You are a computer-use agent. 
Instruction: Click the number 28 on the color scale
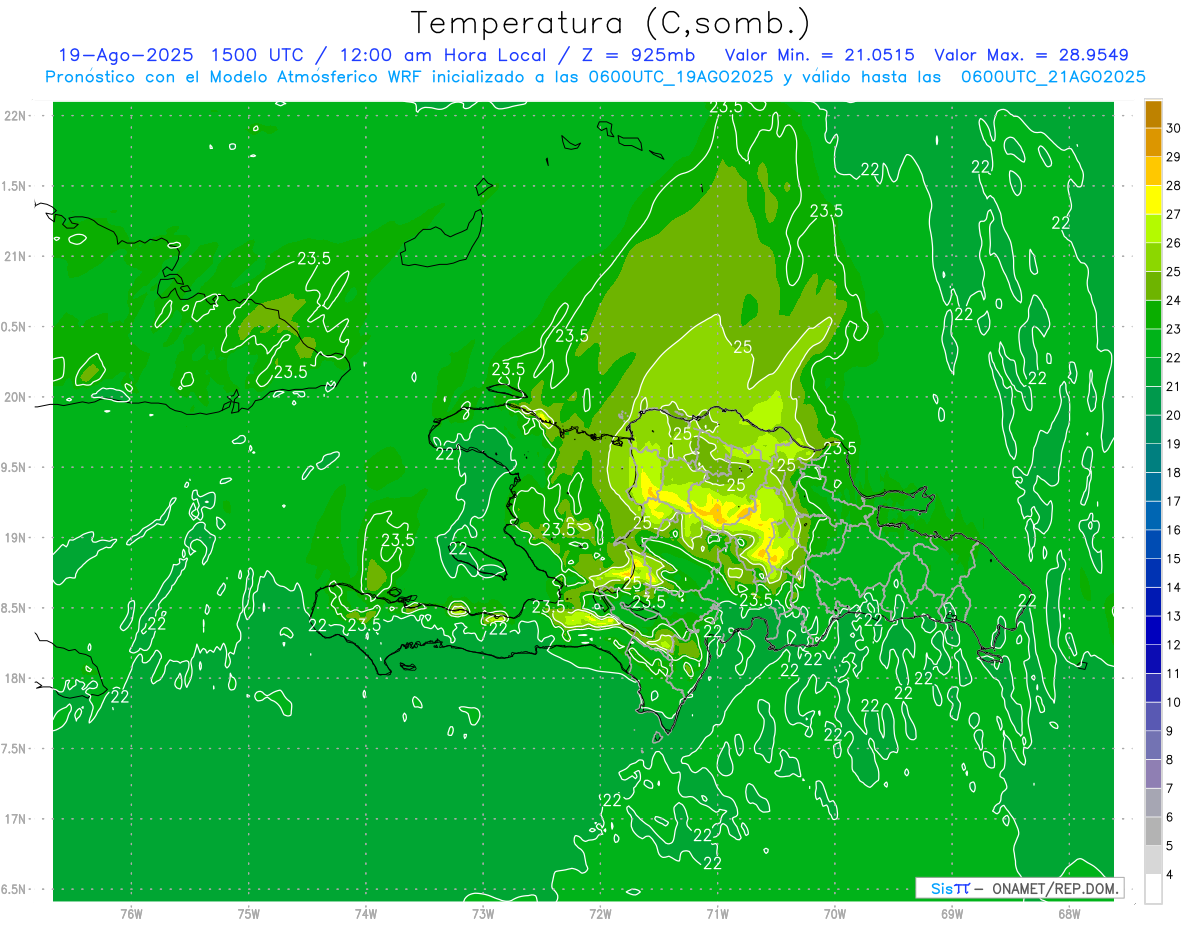[1173, 186]
